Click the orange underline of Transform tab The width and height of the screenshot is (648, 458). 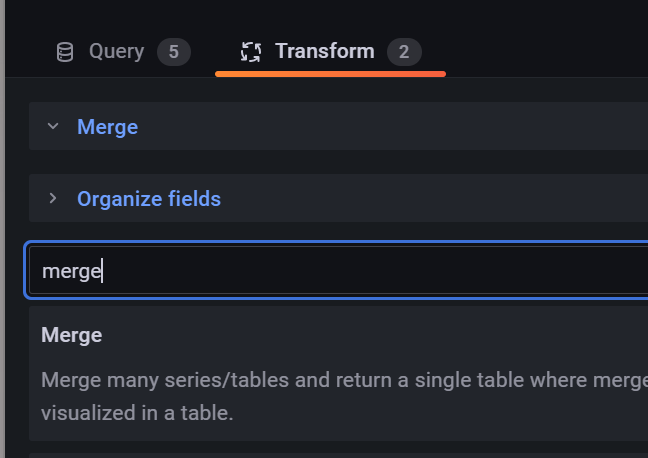[x=330, y=74]
